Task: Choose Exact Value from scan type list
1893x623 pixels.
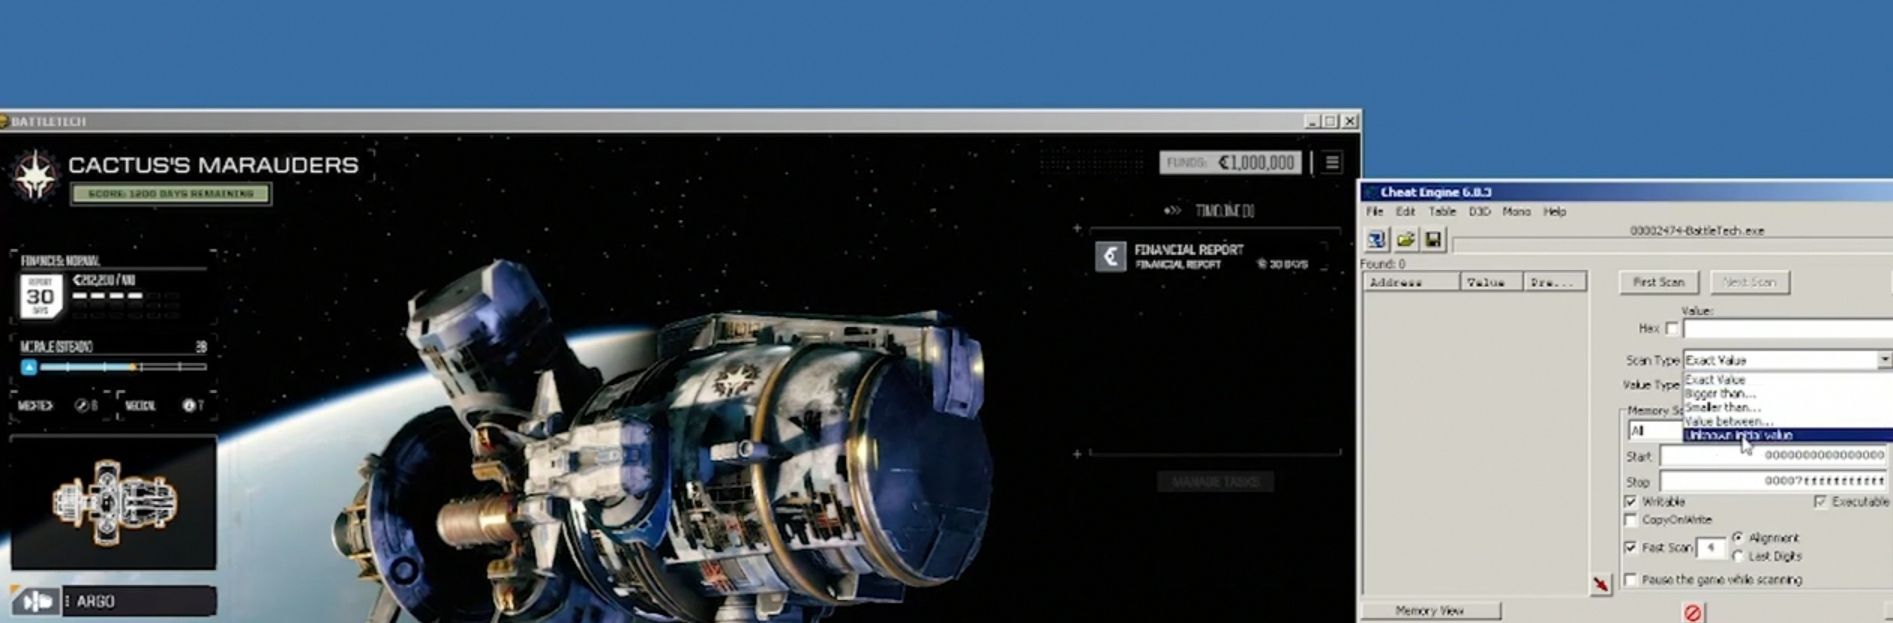Action: click(x=1787, y=380)
